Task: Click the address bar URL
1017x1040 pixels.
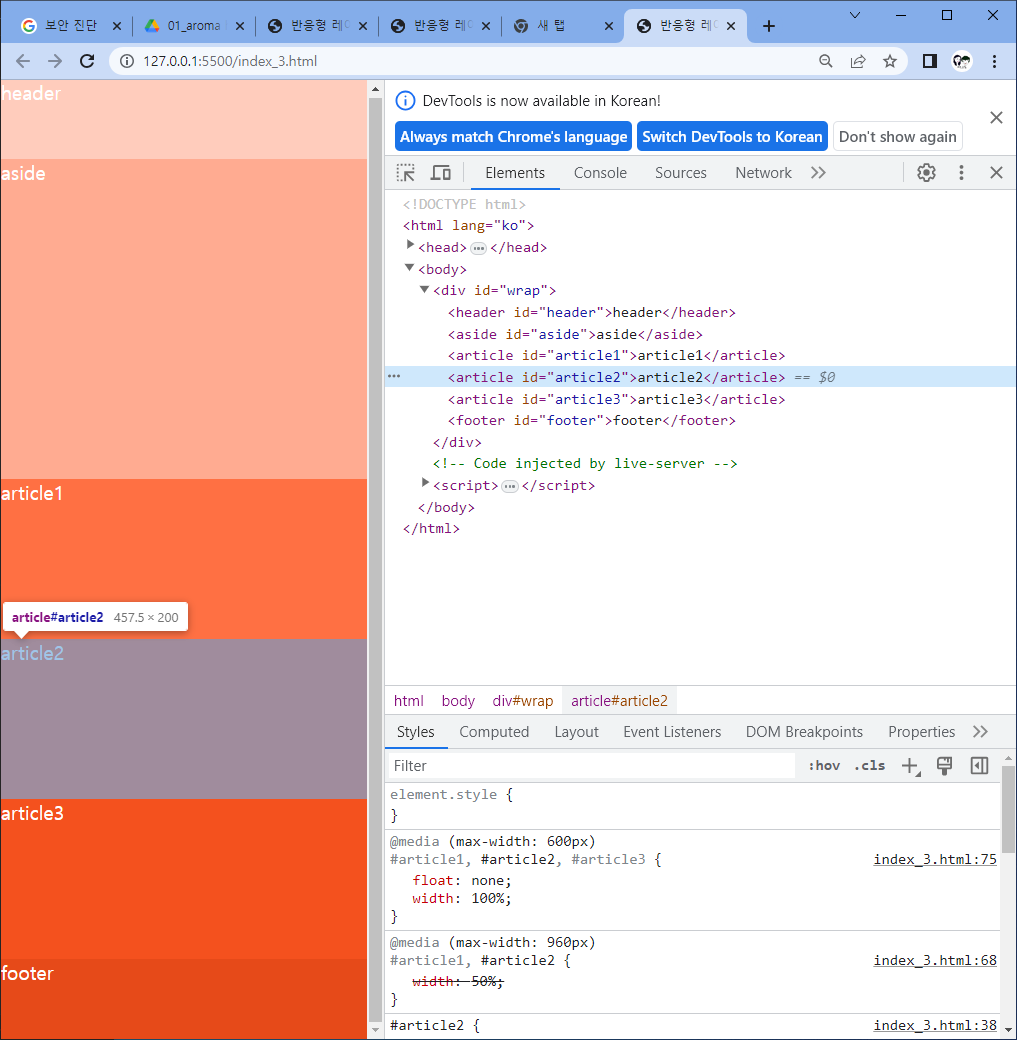Action: point(230,61)
